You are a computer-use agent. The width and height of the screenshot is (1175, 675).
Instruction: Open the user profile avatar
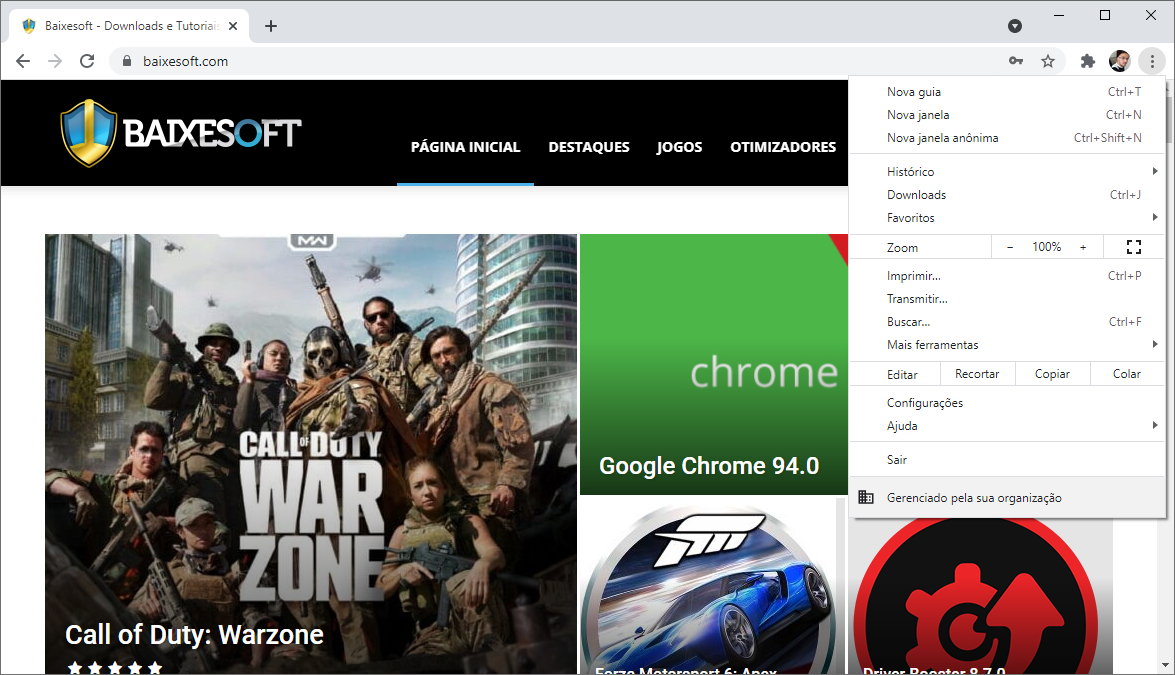(x=1119, y=61)
